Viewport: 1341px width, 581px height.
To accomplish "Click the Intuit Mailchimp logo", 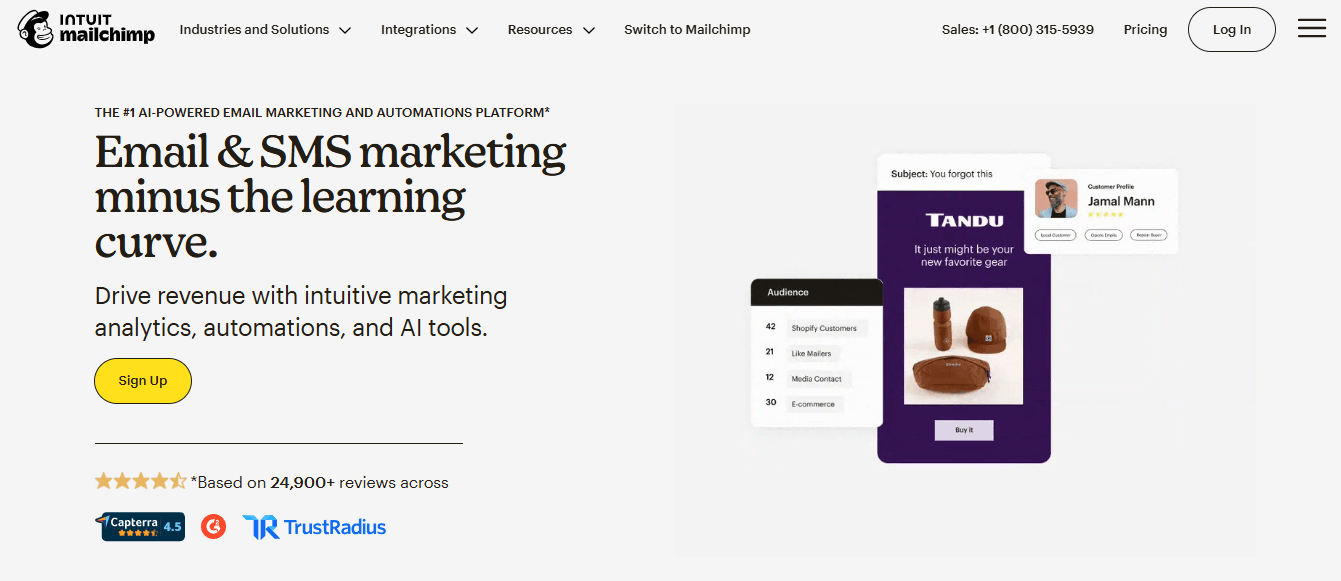I will coord(86,29).
